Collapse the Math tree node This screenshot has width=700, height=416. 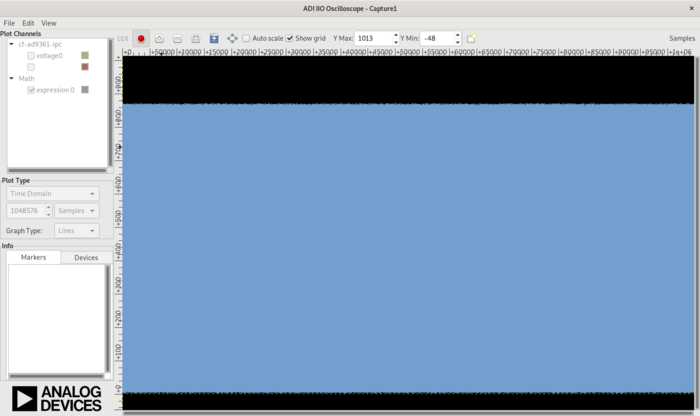pyautogui.click(x=12, y=78)
